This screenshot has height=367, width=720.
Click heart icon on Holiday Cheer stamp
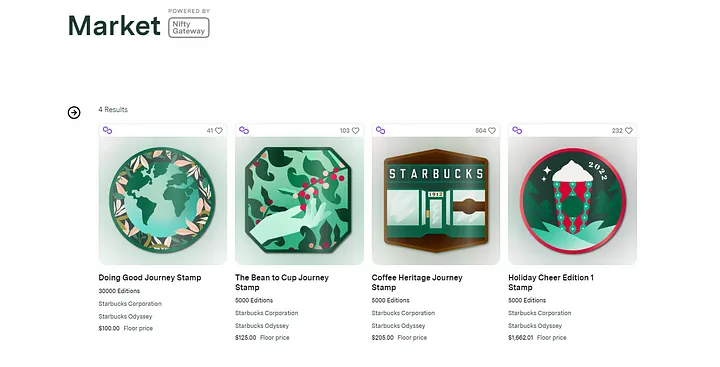click(x=629, y=130)
